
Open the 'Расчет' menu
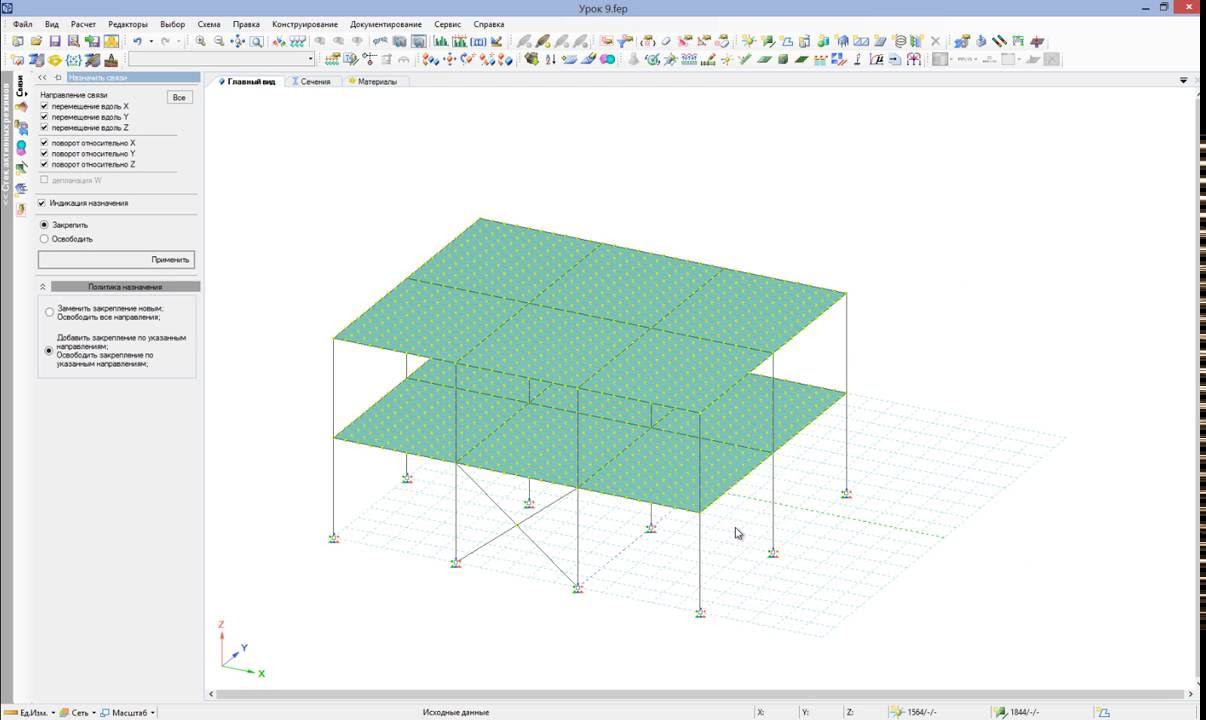(x=83, y=24)
